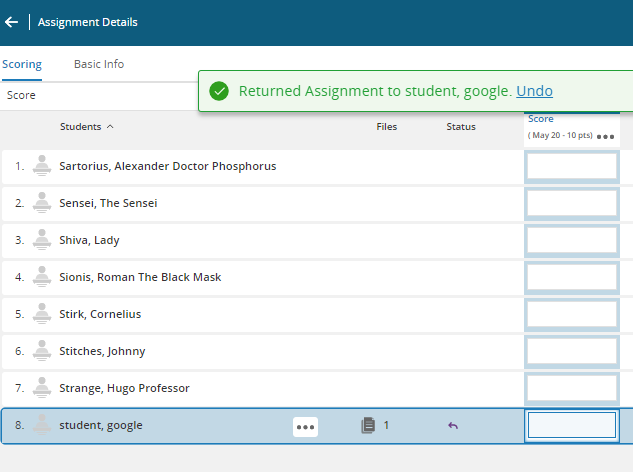Screen dimensions: 633x472
Task: Open Score column options three-dot menu
Action: 605,136
